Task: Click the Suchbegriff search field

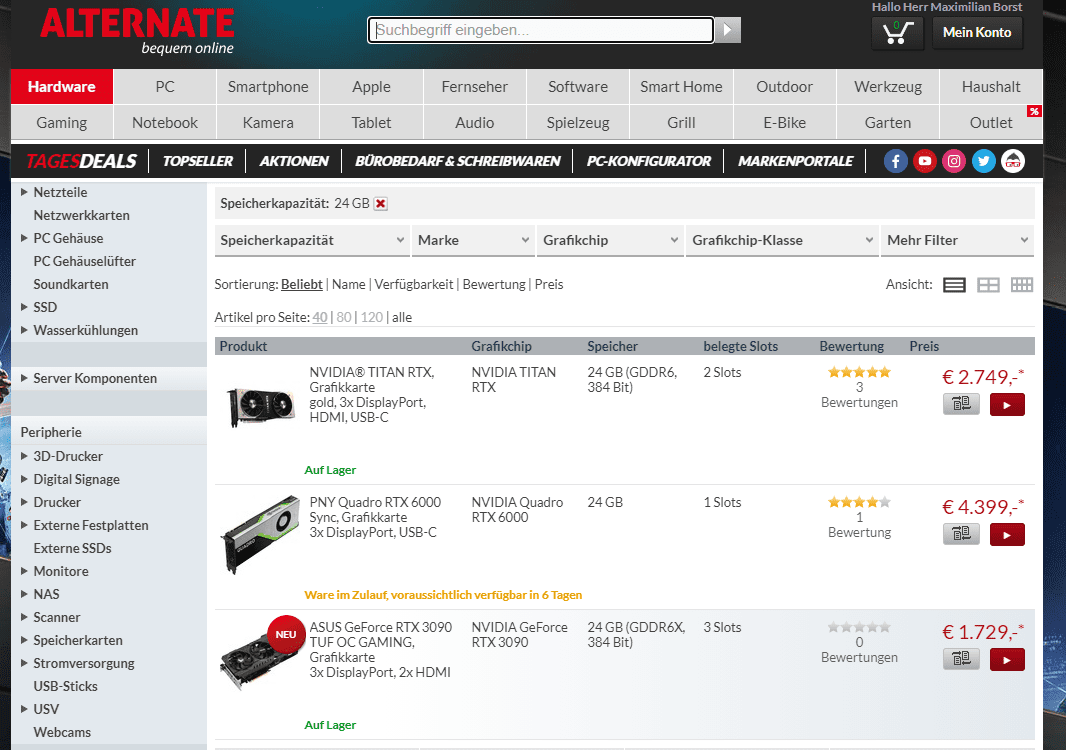Action: pyautogui.click(x=541, y=30)
